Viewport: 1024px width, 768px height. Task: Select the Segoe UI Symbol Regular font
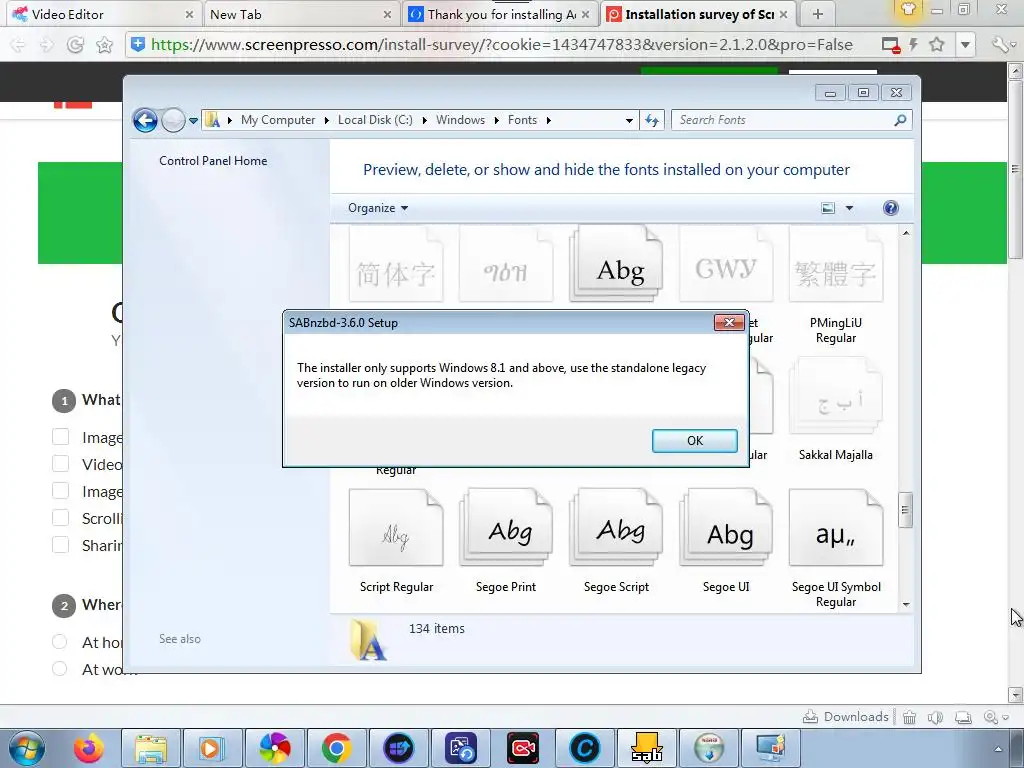coord(836,549)
